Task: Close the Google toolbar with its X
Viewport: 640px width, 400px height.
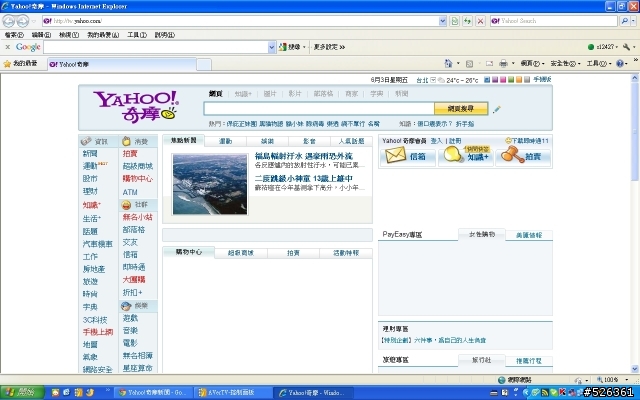Action: [x=7, y=47]
